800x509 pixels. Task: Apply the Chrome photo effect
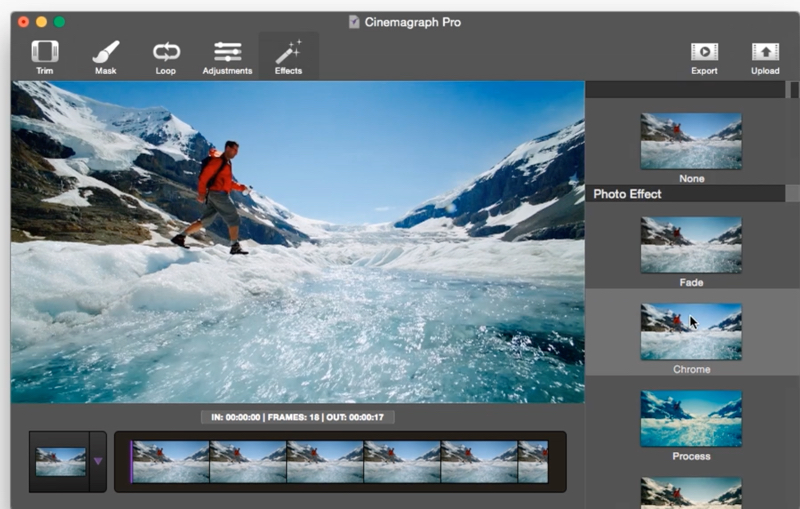[691, 332]
